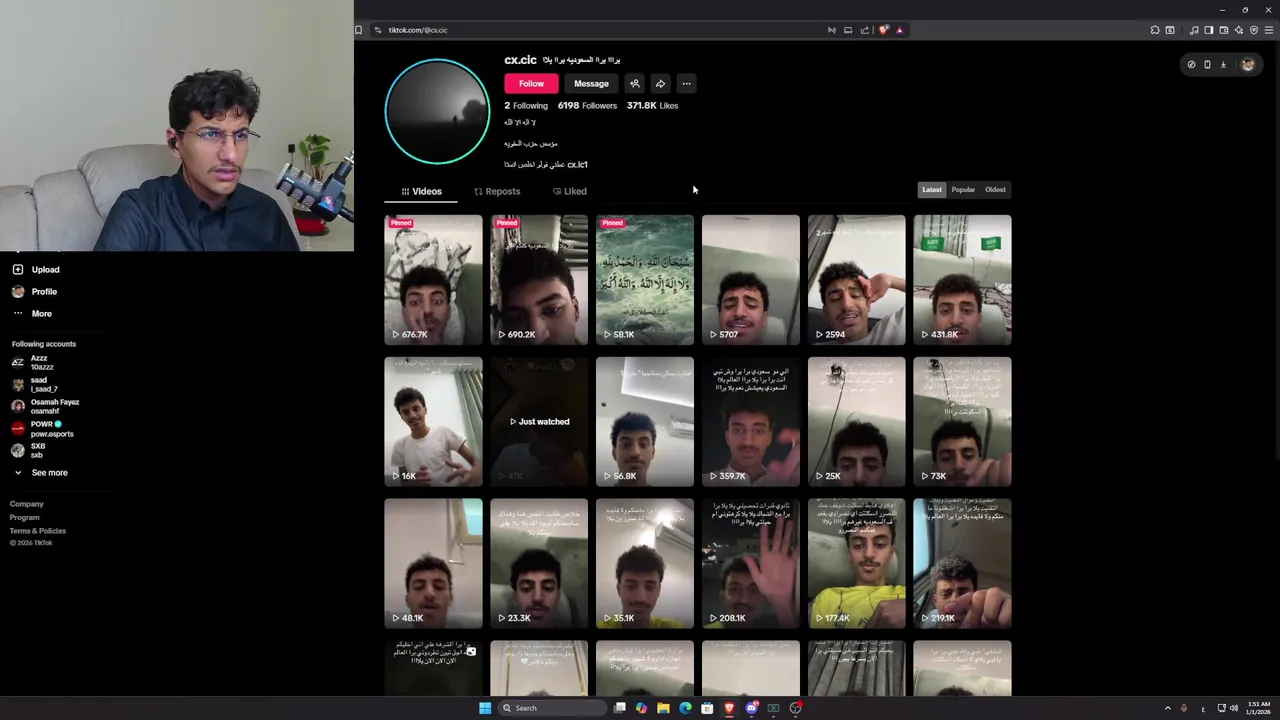Open the 2 Following count
The height and width of the screenshot is (720, 1280).
point(526,105)
